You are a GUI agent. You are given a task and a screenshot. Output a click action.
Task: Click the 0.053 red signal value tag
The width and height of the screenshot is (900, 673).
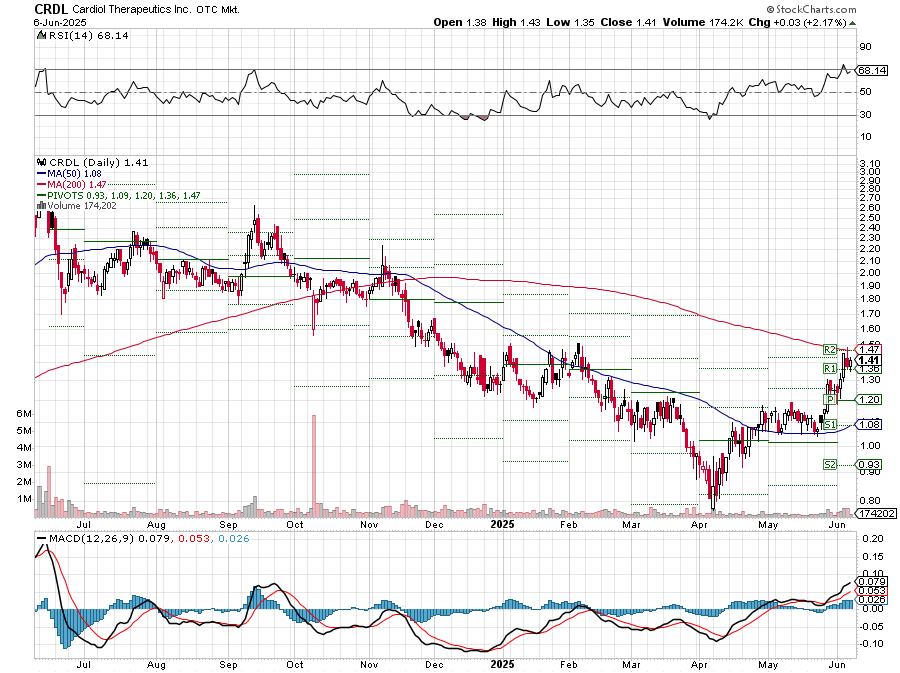872,590
